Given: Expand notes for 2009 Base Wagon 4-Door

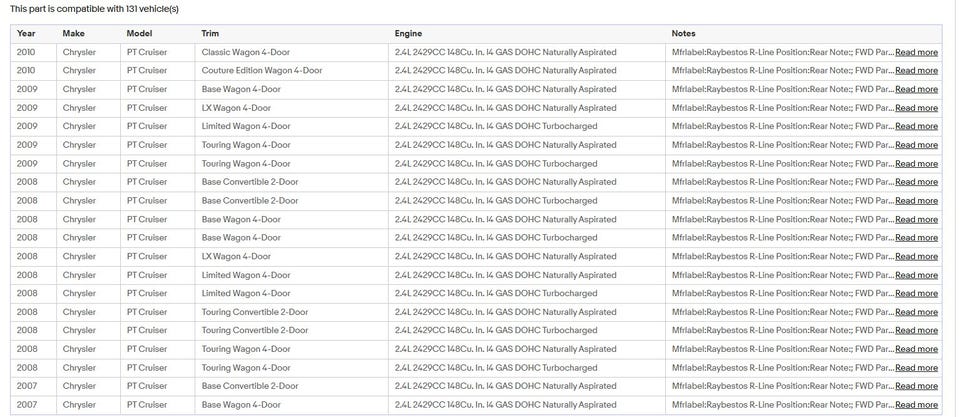Looking at the screenshot, I should tap(916, 90).
